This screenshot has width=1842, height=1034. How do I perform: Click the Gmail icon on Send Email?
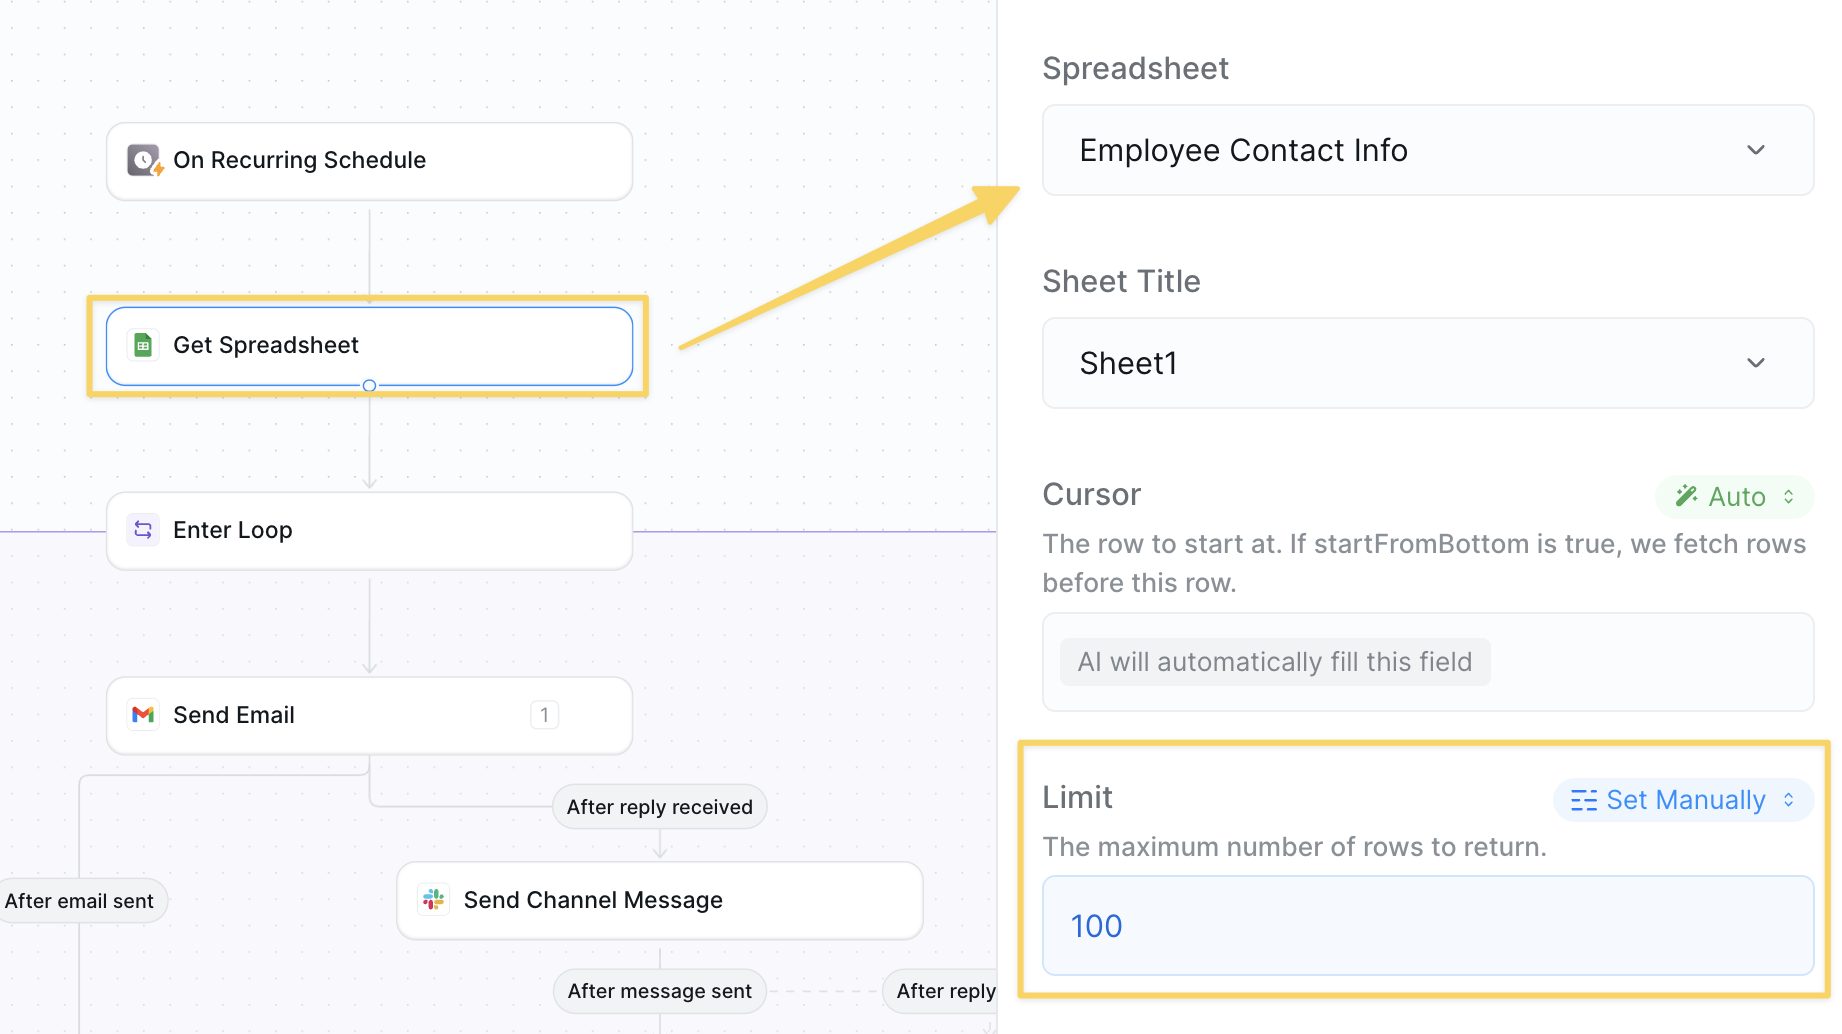point(143,715)
